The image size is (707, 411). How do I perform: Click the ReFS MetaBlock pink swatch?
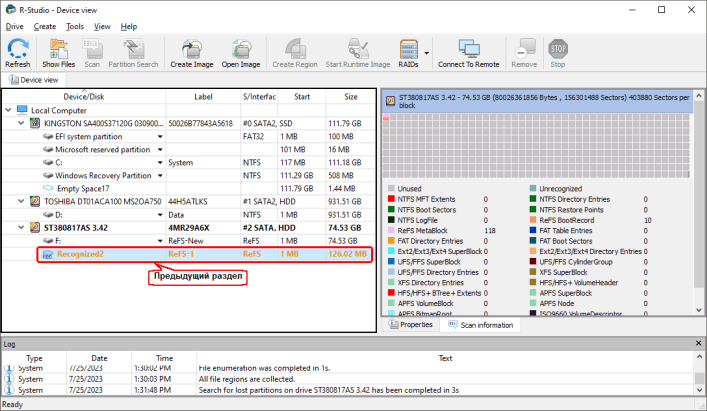point(391,230)
